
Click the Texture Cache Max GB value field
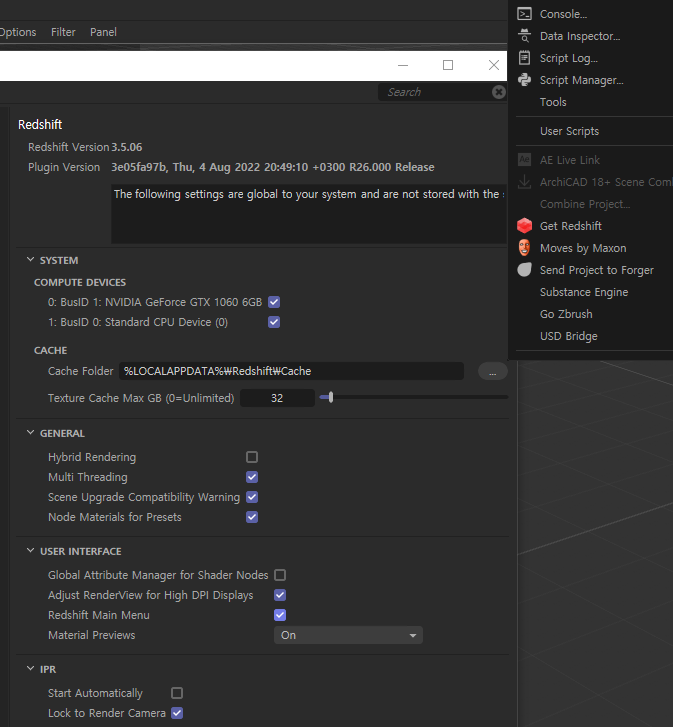[277, 398]
